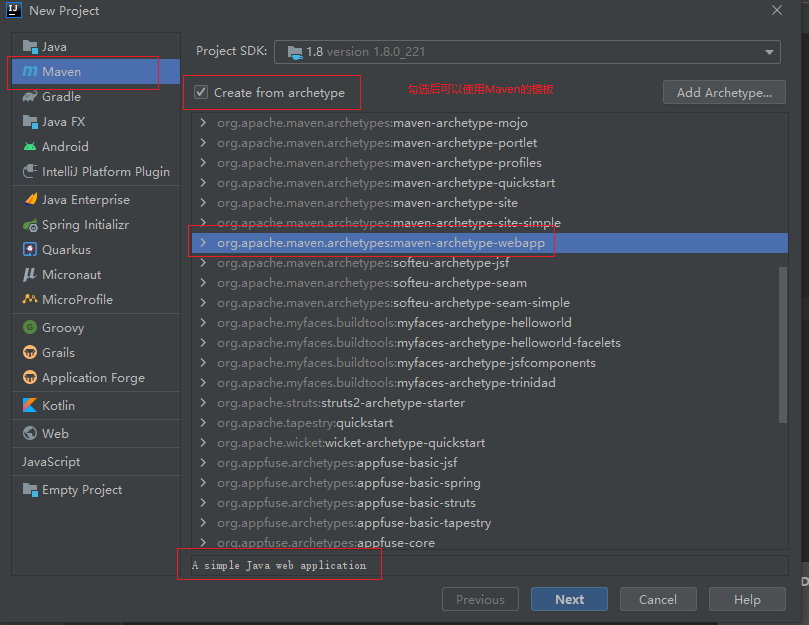Click the Kotlin logo icon
The height and width of the screenshot is (625, 809).
tap(30, 405)
